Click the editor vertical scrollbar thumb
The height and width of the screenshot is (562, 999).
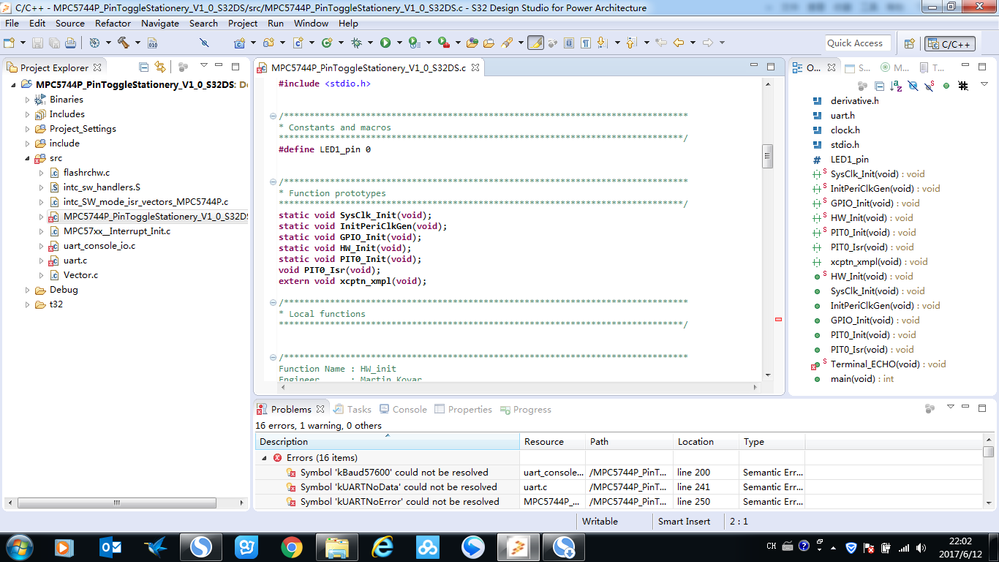[768, 156]
